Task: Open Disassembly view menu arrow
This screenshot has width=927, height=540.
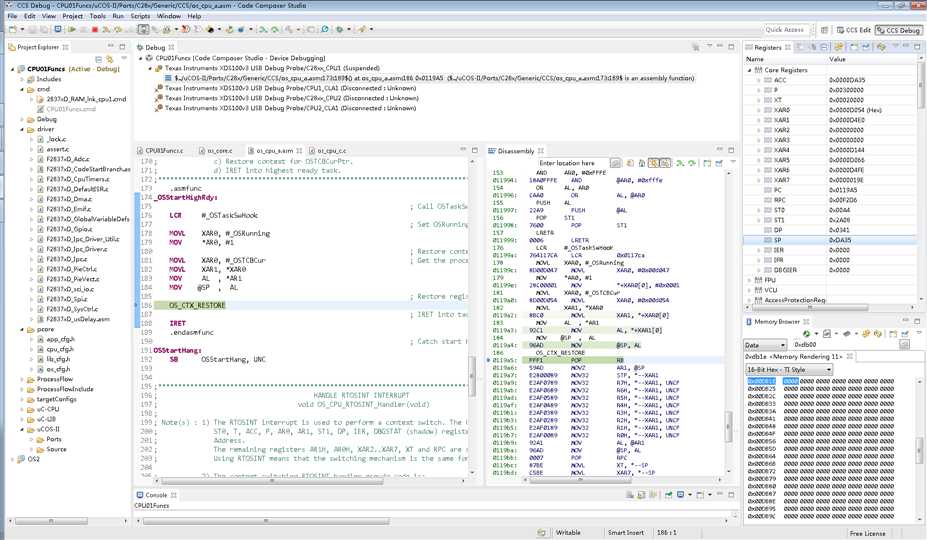Action: coord(733,161)
